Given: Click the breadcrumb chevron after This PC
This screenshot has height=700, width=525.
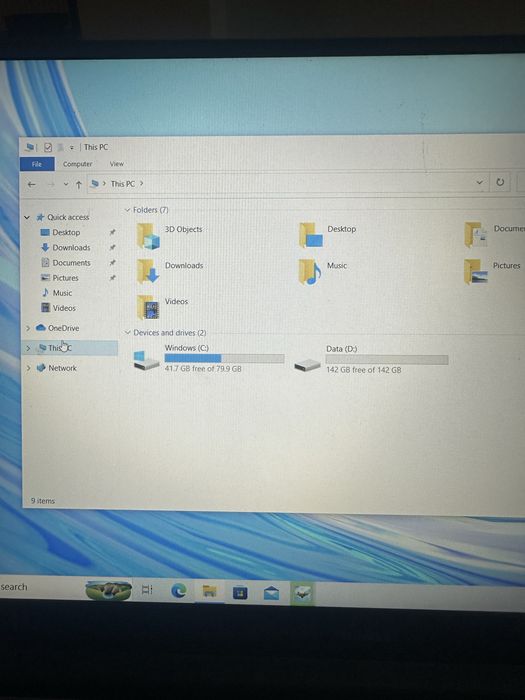Looking at the screenshot, I should 142,183.
